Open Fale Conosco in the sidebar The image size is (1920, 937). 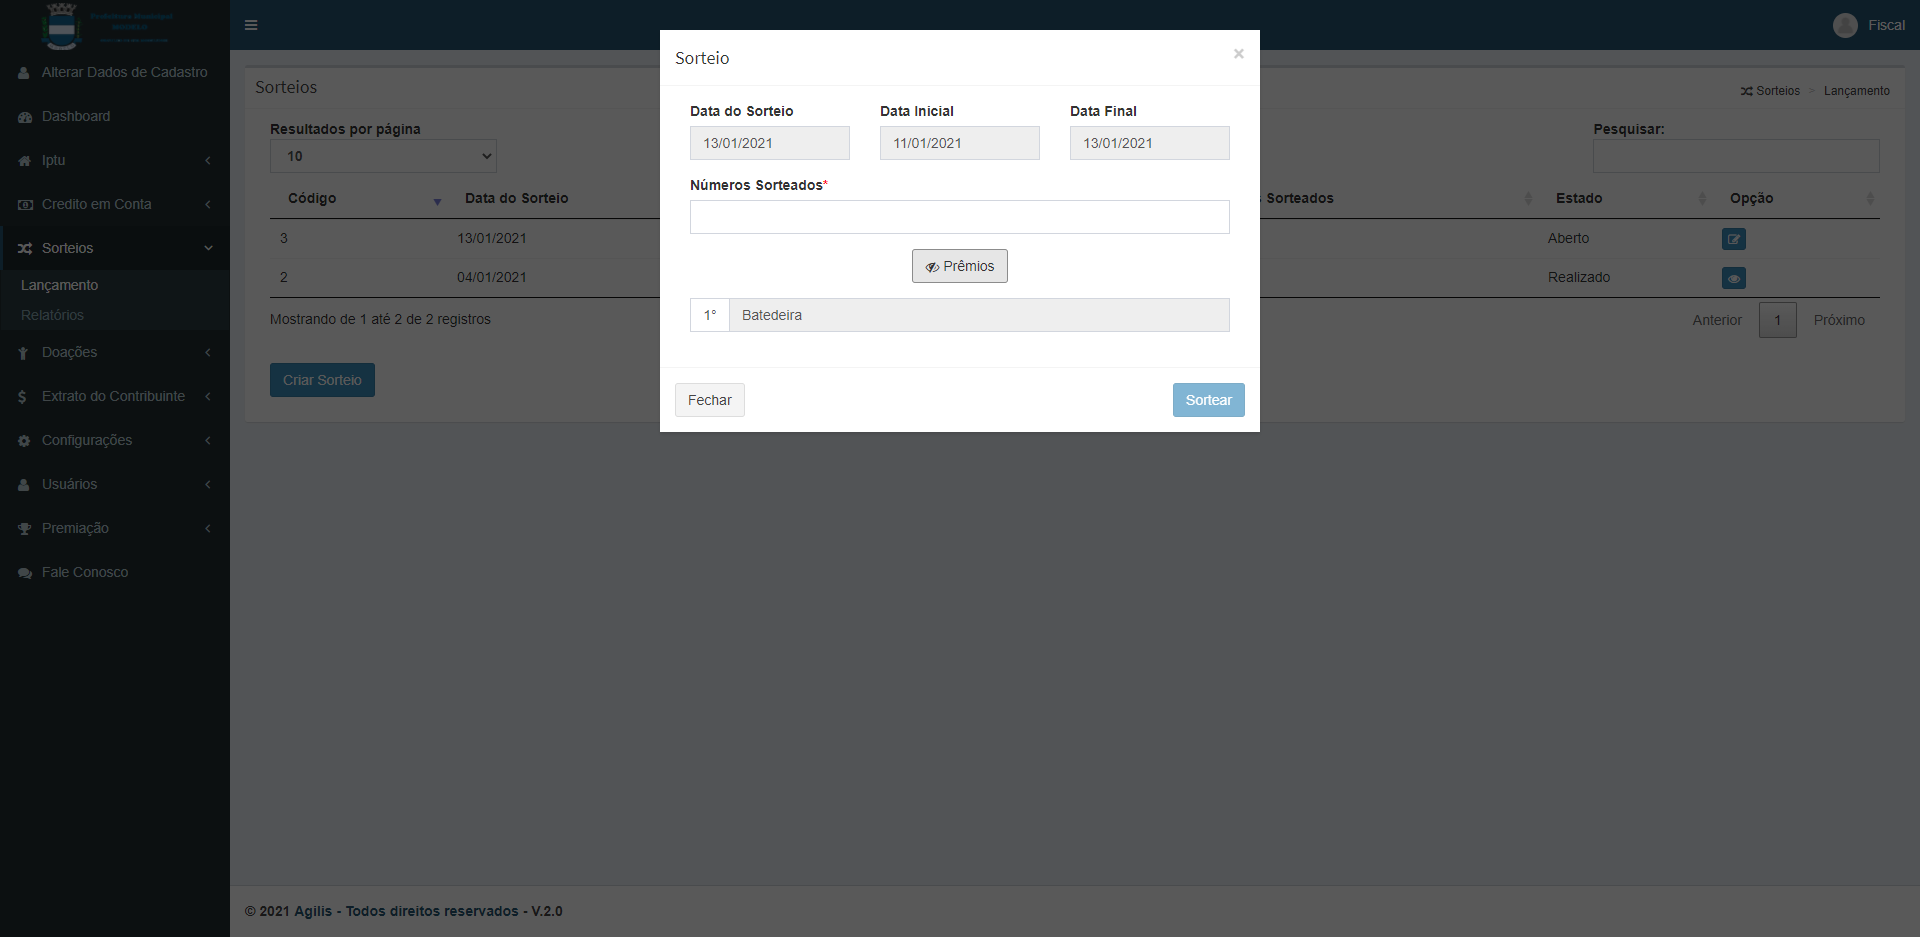click(85, 572)
